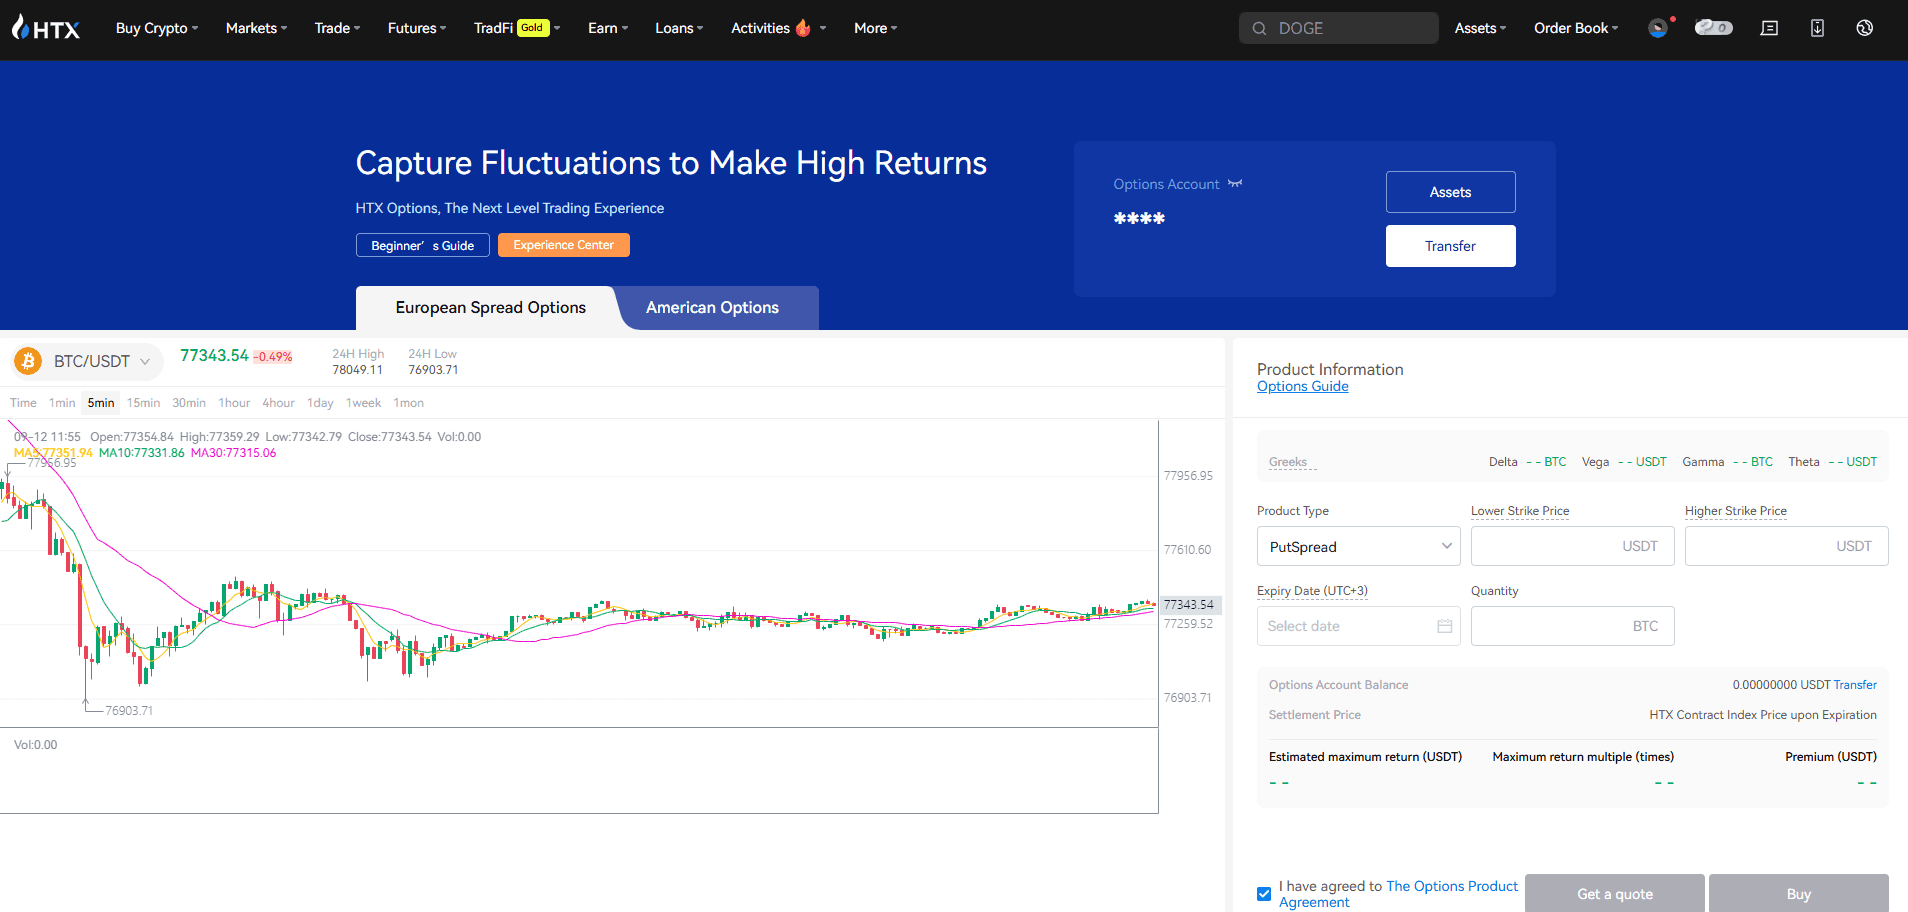Viewport: 1908px width, 912px height.
Task: Click the white Transfer button
Action: [x=1451, y=246]
